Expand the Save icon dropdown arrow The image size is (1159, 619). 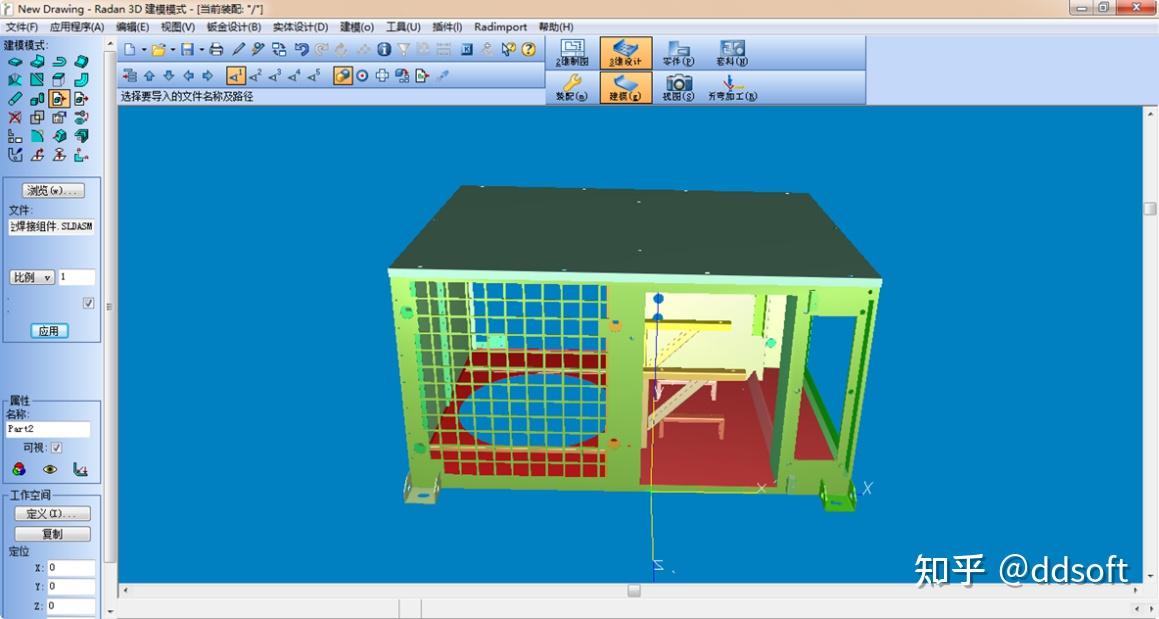(x=200, y=50)
